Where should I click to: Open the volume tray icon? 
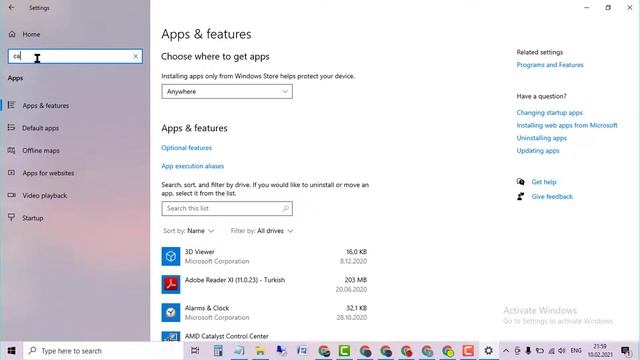(562, 351)
